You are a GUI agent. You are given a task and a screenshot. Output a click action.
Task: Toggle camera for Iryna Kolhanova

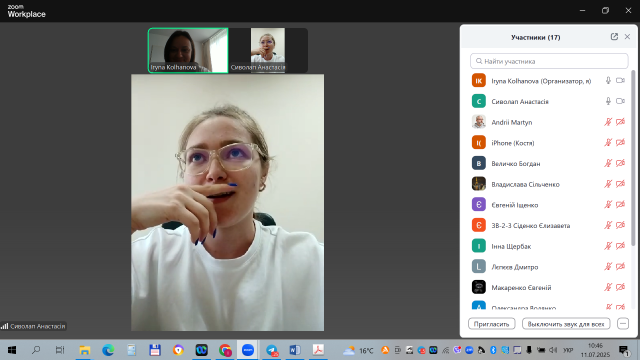620,80
